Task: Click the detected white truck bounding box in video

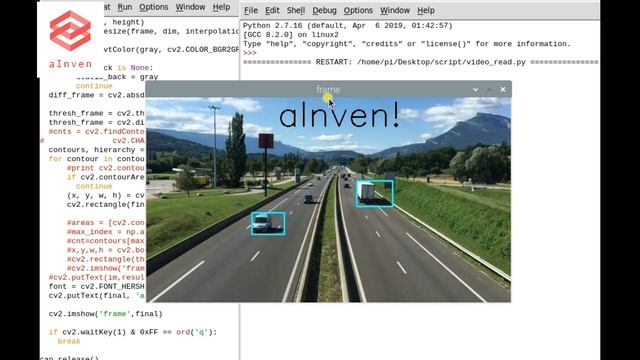Action: tap(374, 193)
